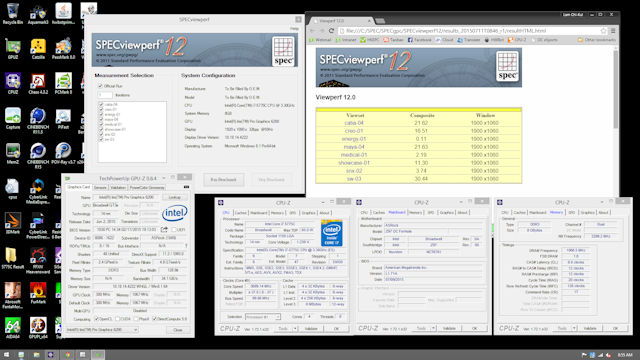
Task: Toggle the OpenCL checkbox in GPU-Z
Action: [97, 319]
